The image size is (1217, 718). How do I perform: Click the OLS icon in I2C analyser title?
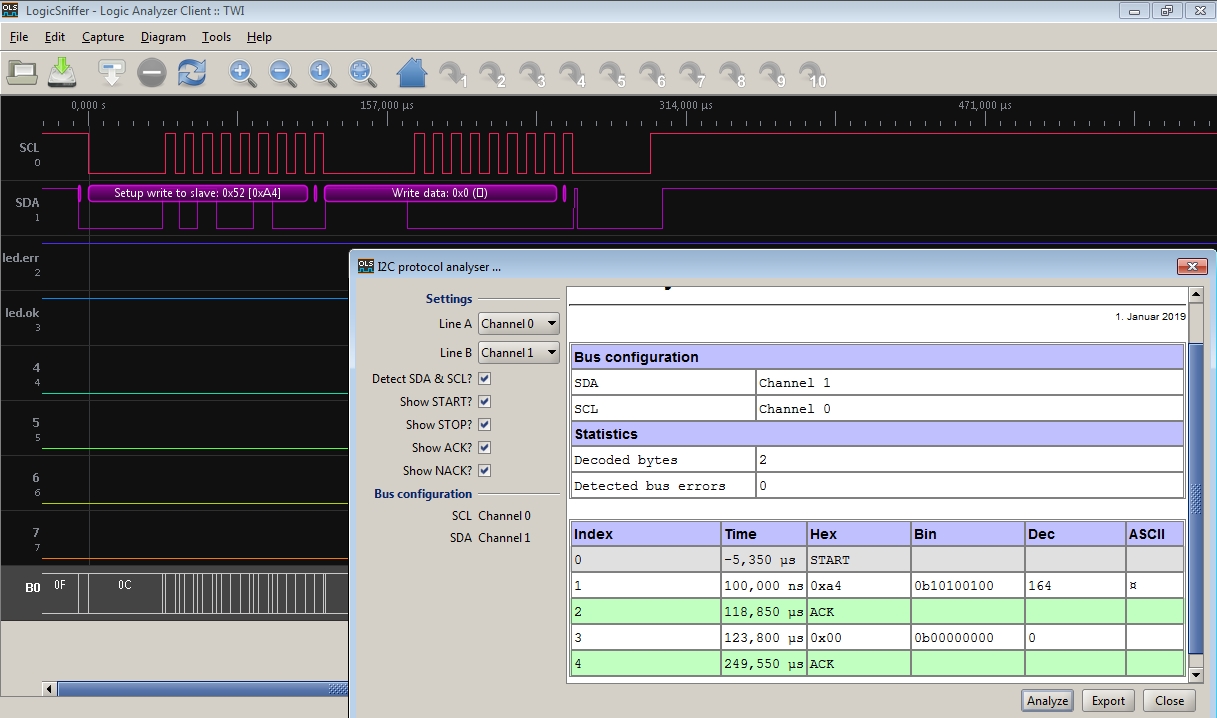(x=365, y=266)
